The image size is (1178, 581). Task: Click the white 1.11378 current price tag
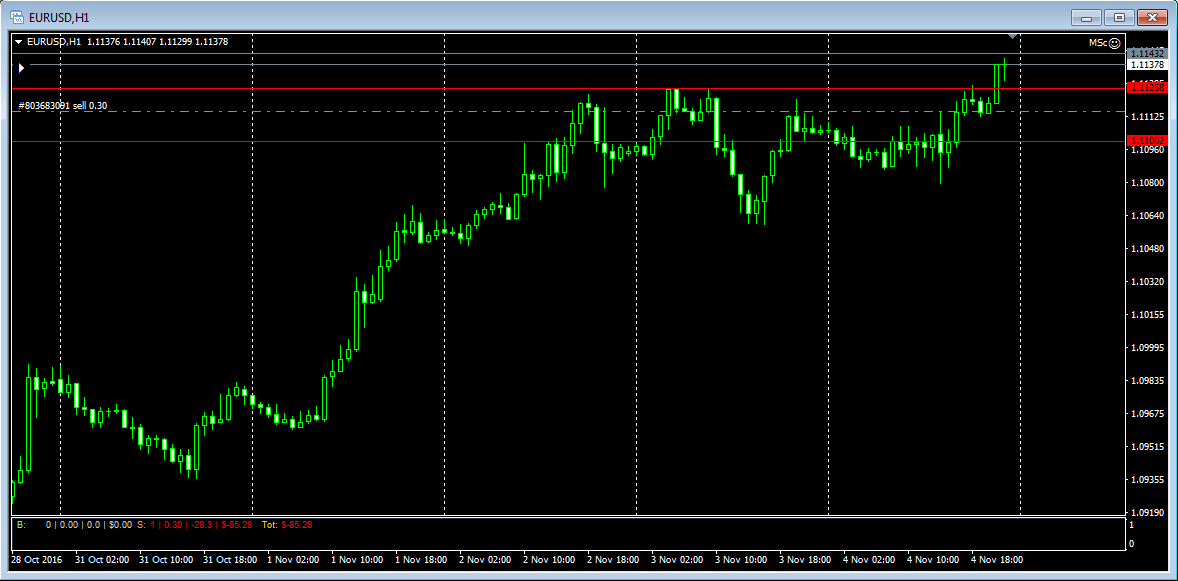1146,65
